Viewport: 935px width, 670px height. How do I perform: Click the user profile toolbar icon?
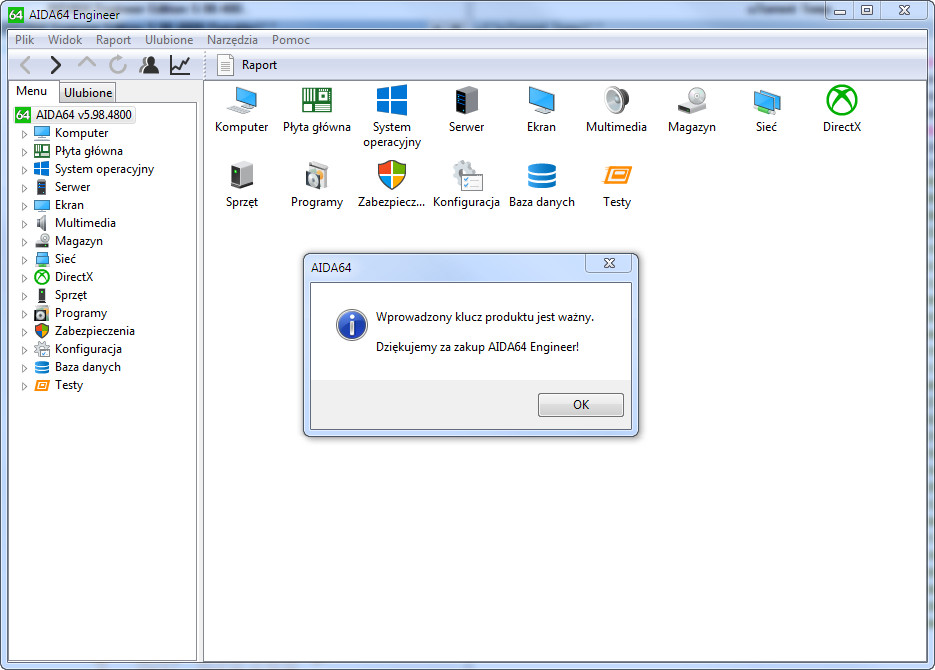coord(148,64)
